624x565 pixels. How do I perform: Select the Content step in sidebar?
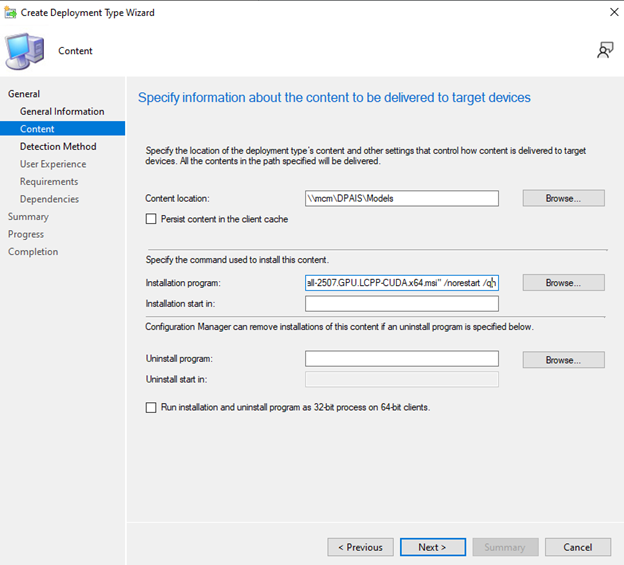click(x=62, y=129)
